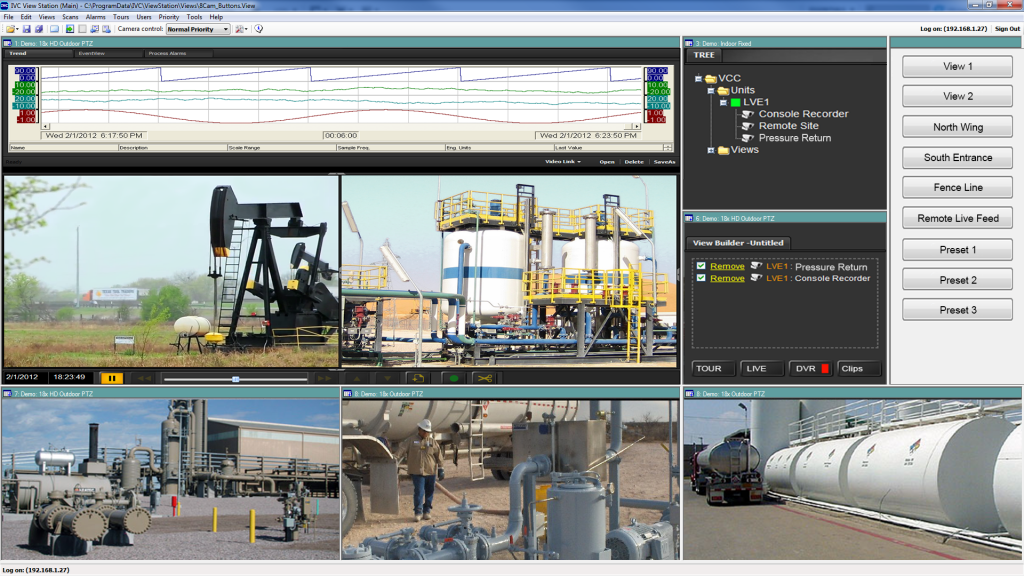Click Sign Out in the top right
The height and width of the screenshot is (576, 1024).
[1006, 29]
